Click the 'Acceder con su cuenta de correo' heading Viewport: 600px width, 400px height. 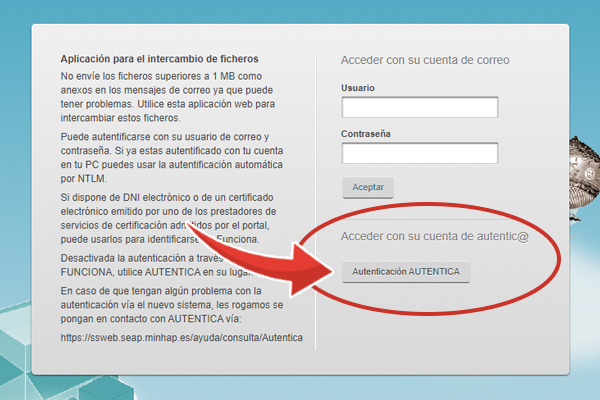coord(425,60)
